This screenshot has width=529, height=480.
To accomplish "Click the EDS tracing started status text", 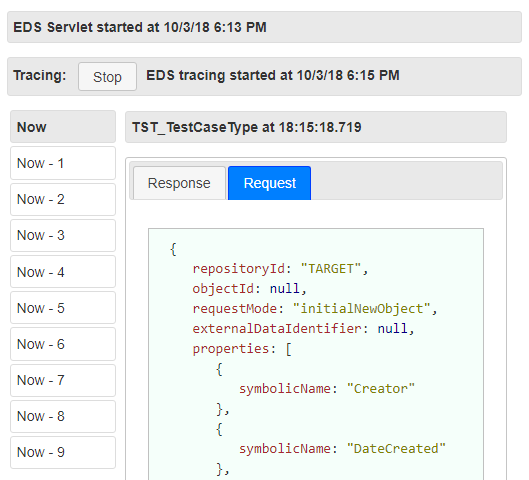I will pos(273,75).
